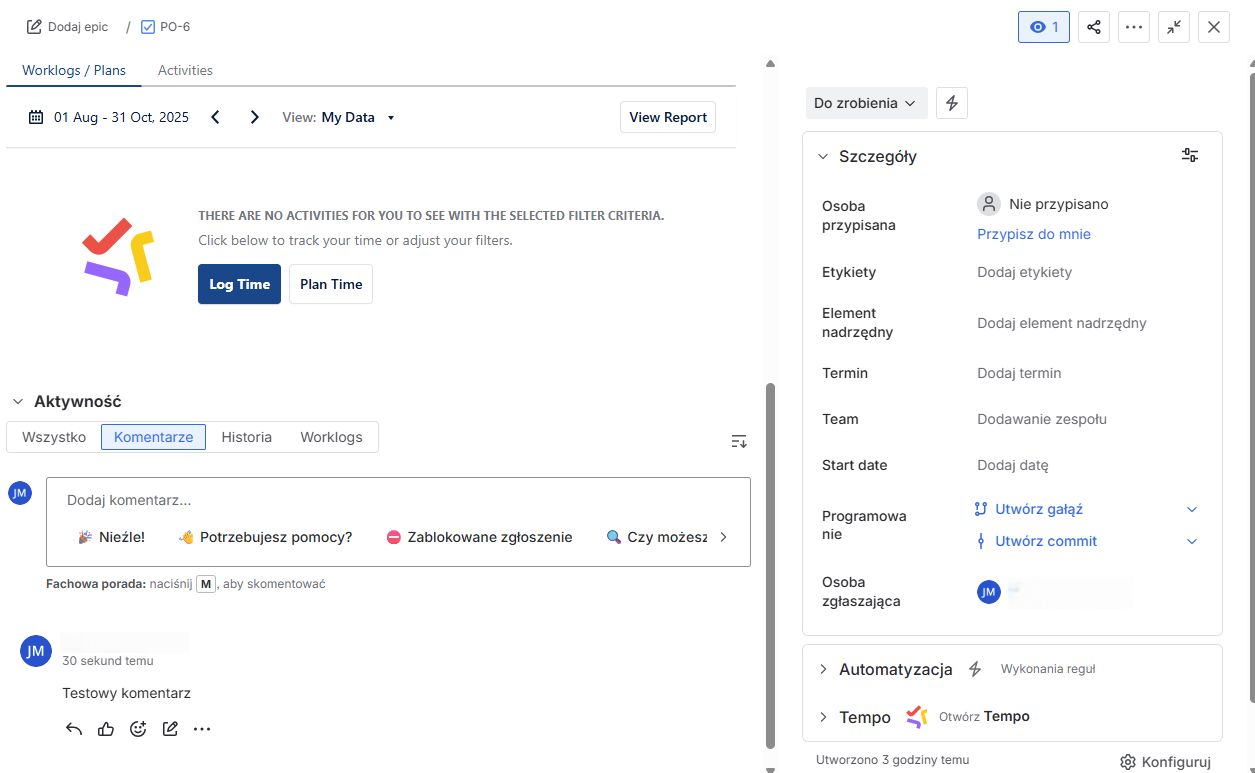The image size is (1255, 773).
Task: Open the View My Data dropdown
Action: tap(339, 117)
